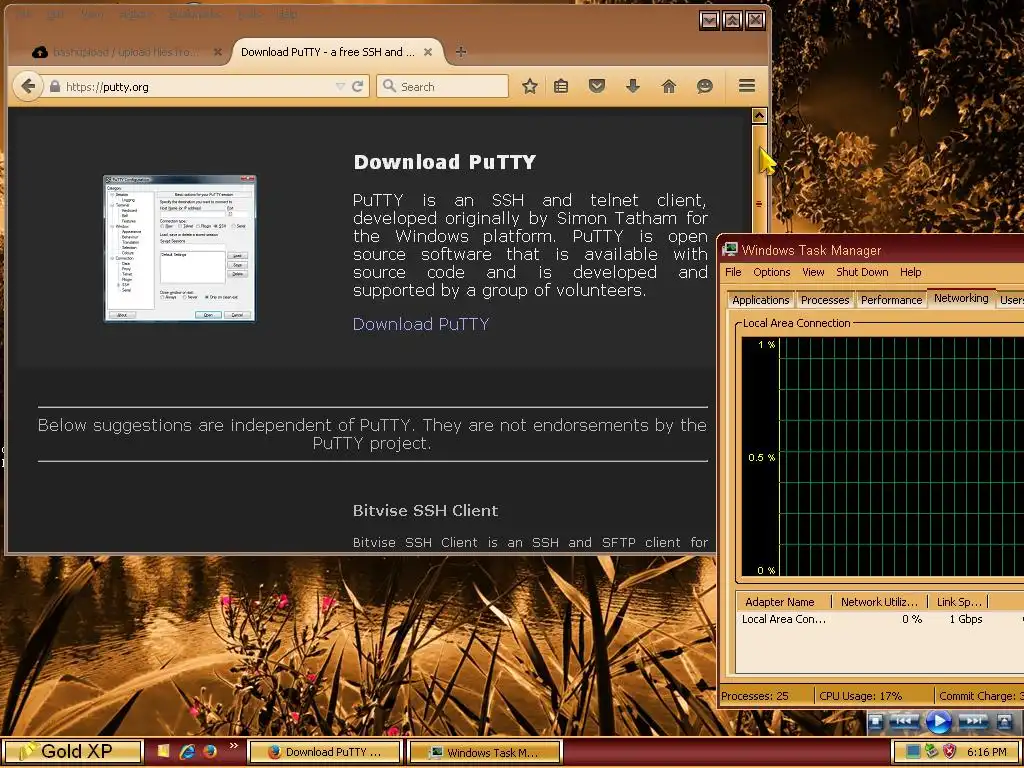Click the PuTTY configuration screenshot thumbnail
The height and width of the screenshot is (768, 1024).
180,248
